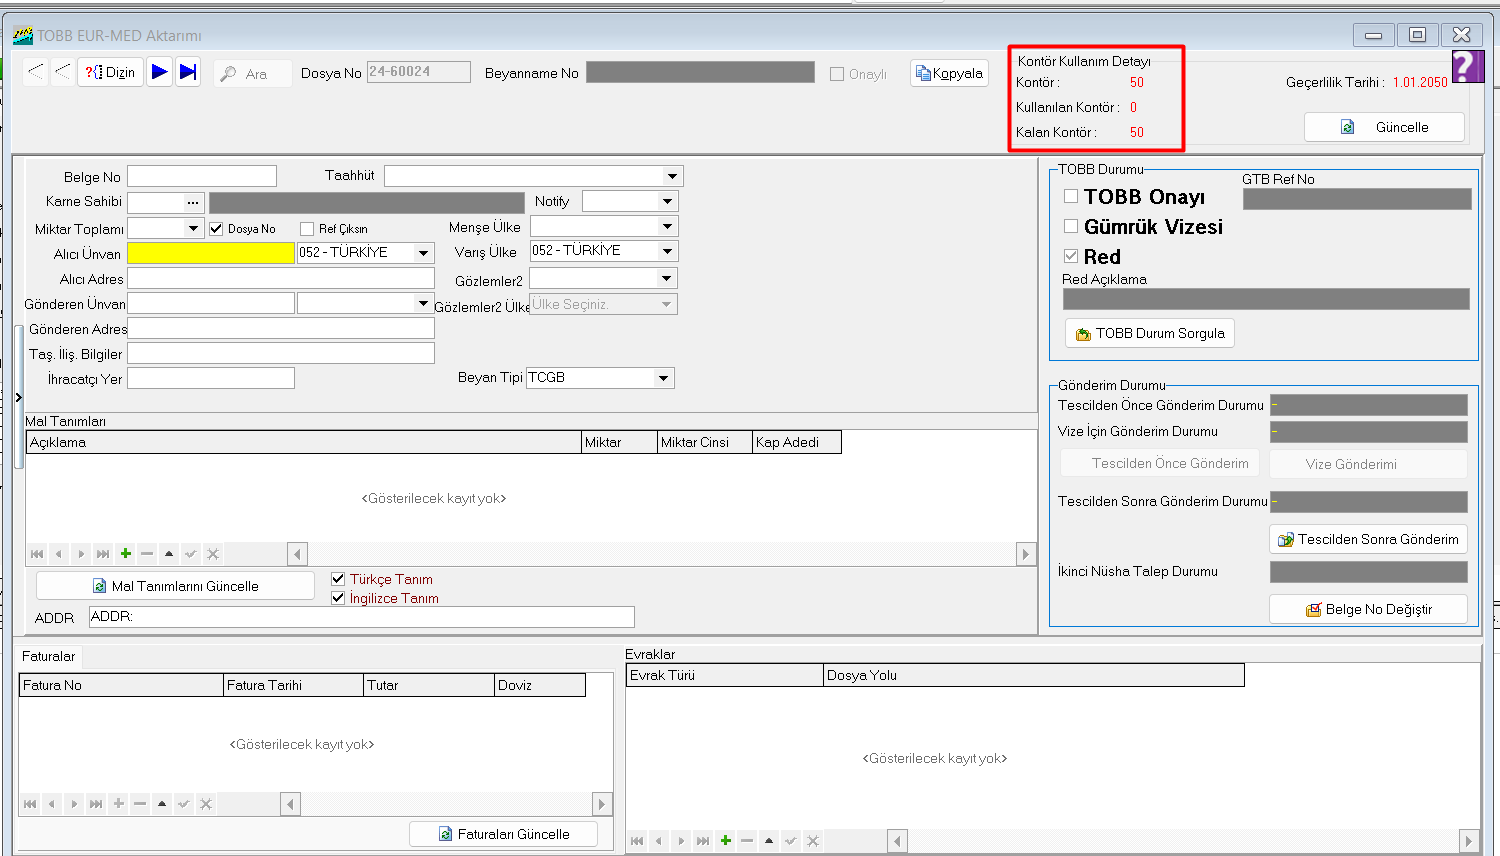
Task: Click the Fatura No column header
Action: (x=121, y=685)
